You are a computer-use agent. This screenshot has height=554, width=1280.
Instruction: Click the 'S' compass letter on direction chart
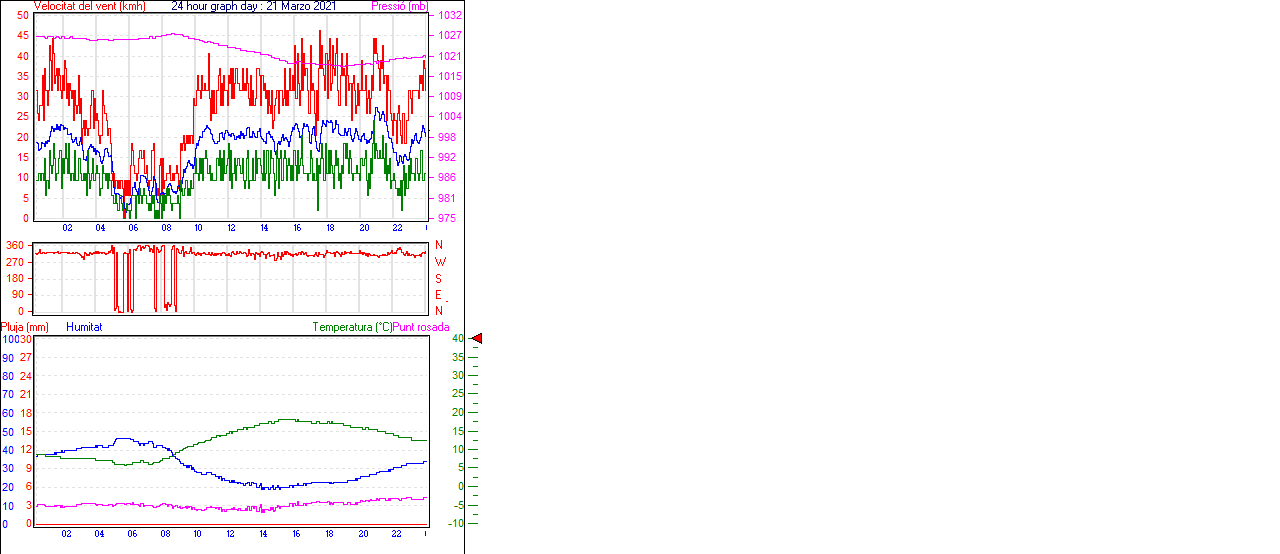point(439,278)
